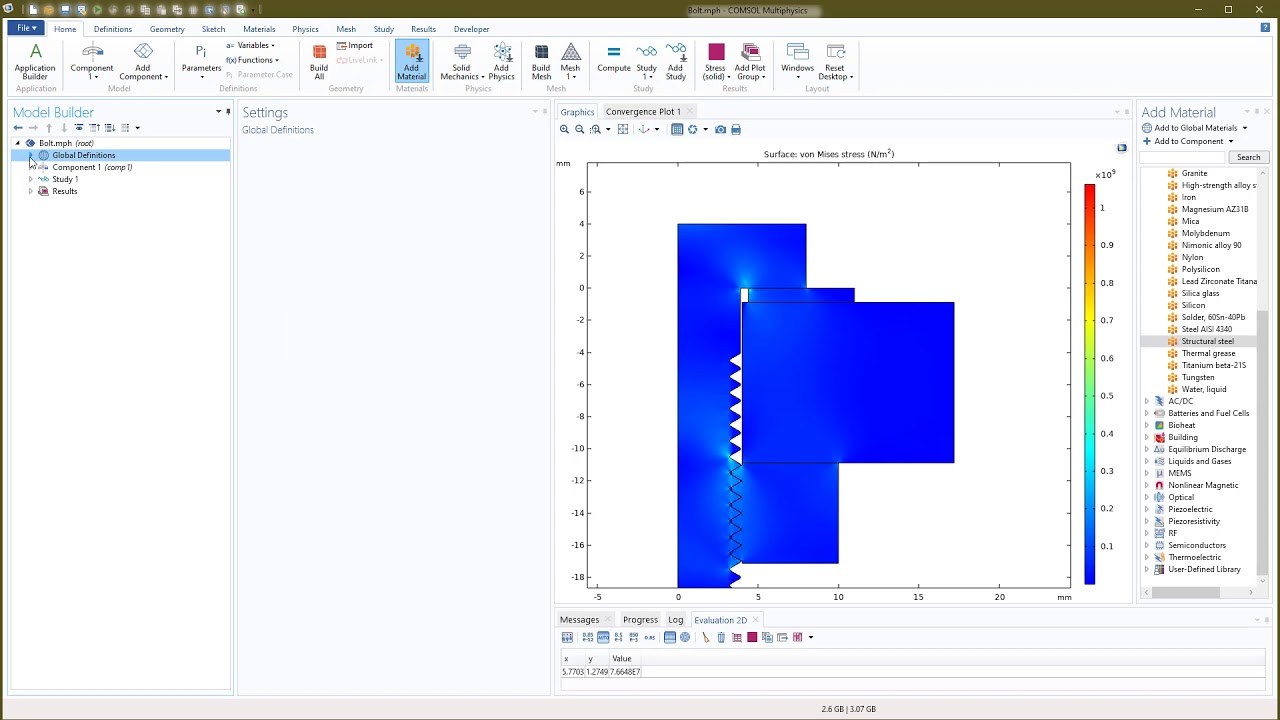
Task: Delete the evaluation table with trash icon
Action: point(721,637)
